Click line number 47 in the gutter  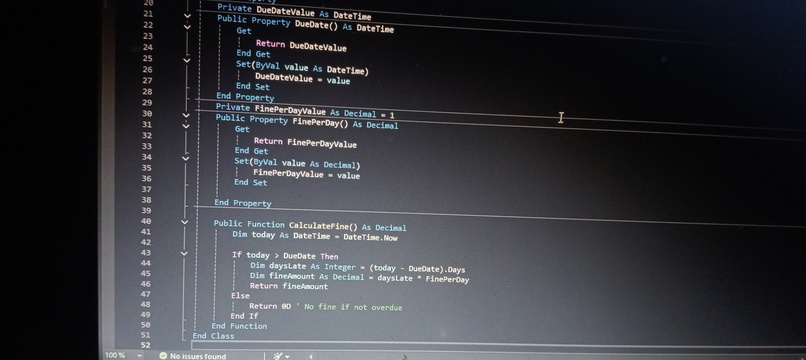pyautogui.click(x=145, y=294)
